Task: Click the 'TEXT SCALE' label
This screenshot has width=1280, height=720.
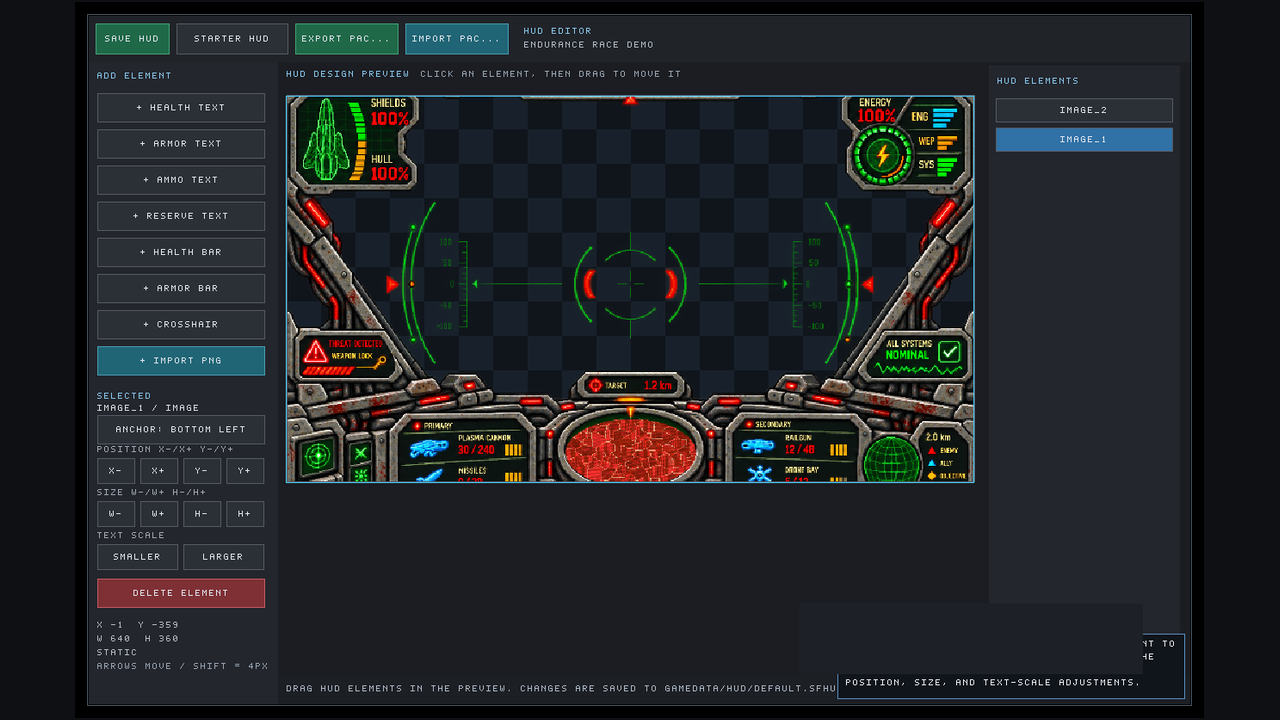Action: 131,536
